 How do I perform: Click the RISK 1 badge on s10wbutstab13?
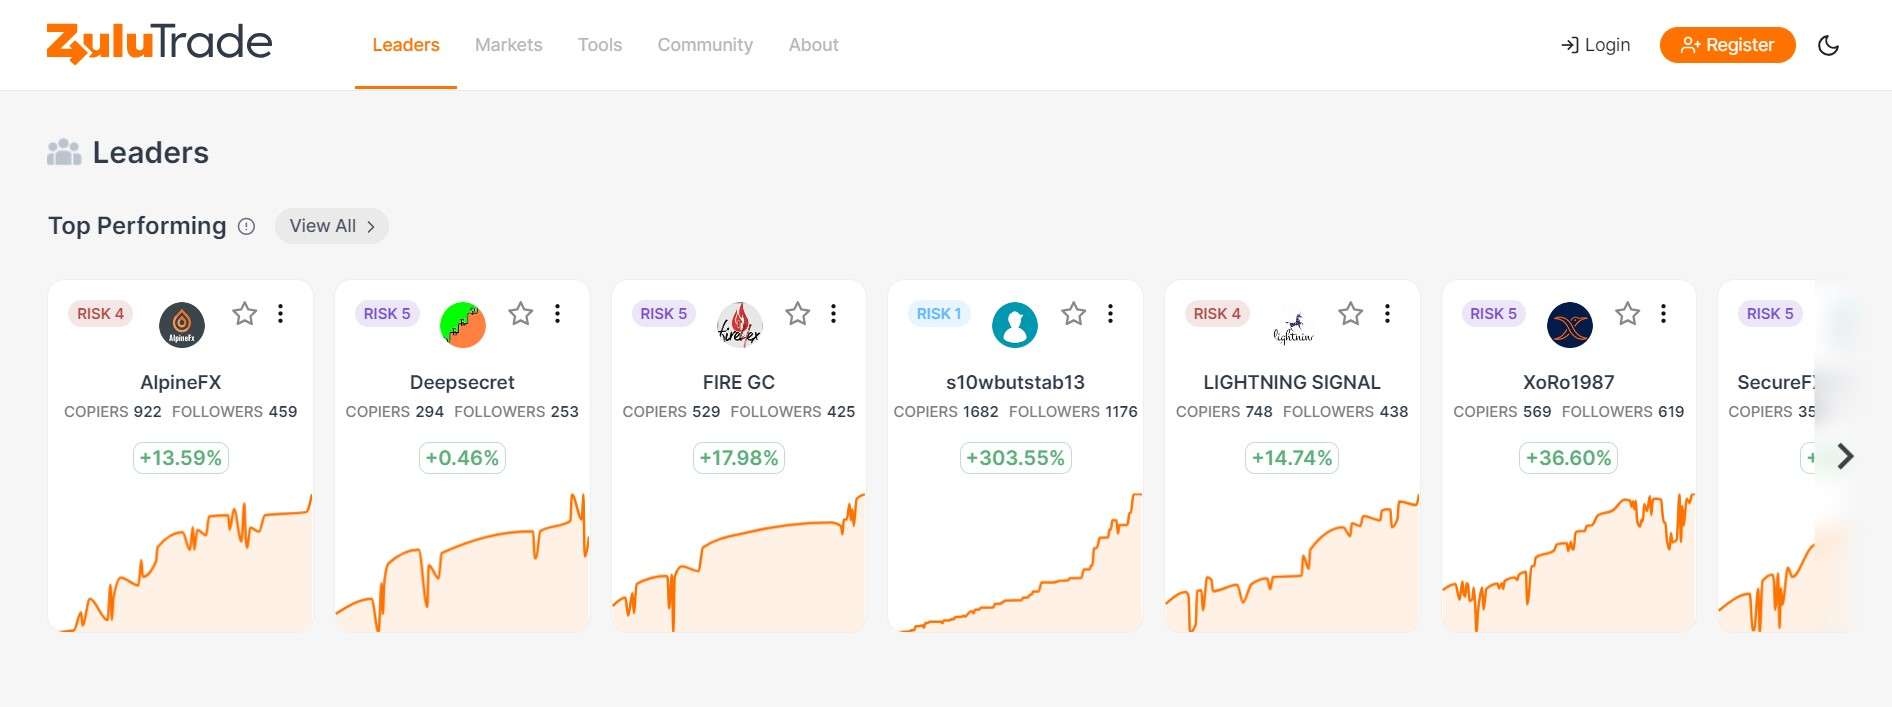coord(939,314)
